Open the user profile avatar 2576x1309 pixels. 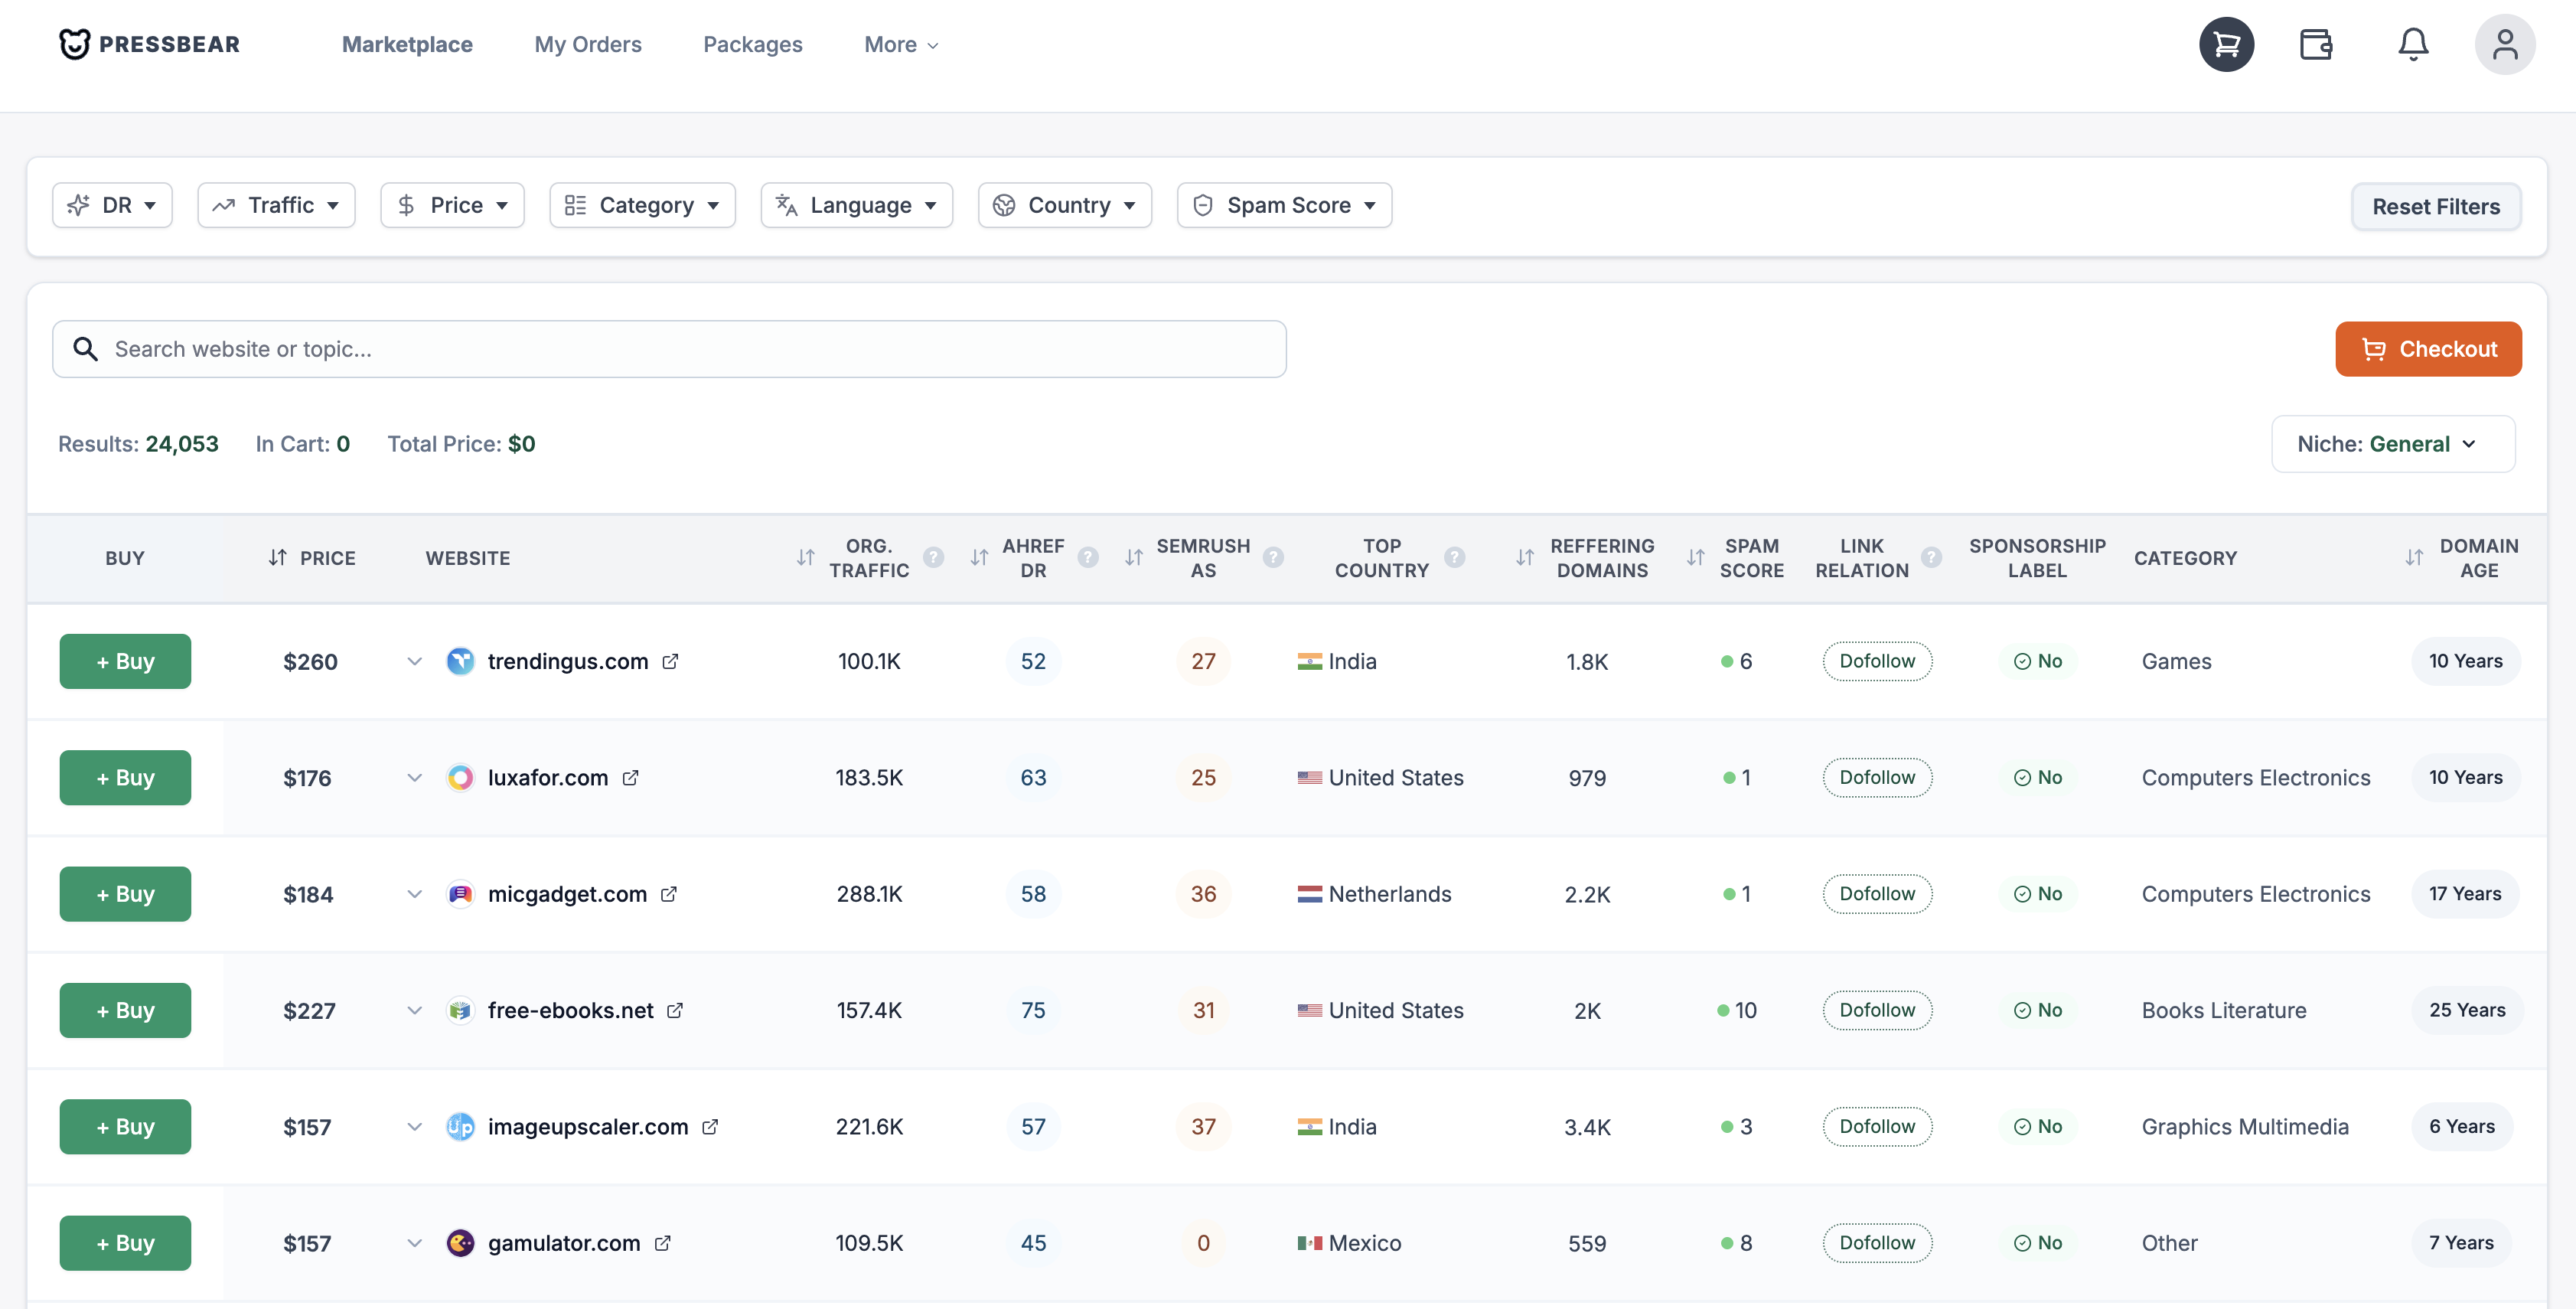(x=2504, y=44)
